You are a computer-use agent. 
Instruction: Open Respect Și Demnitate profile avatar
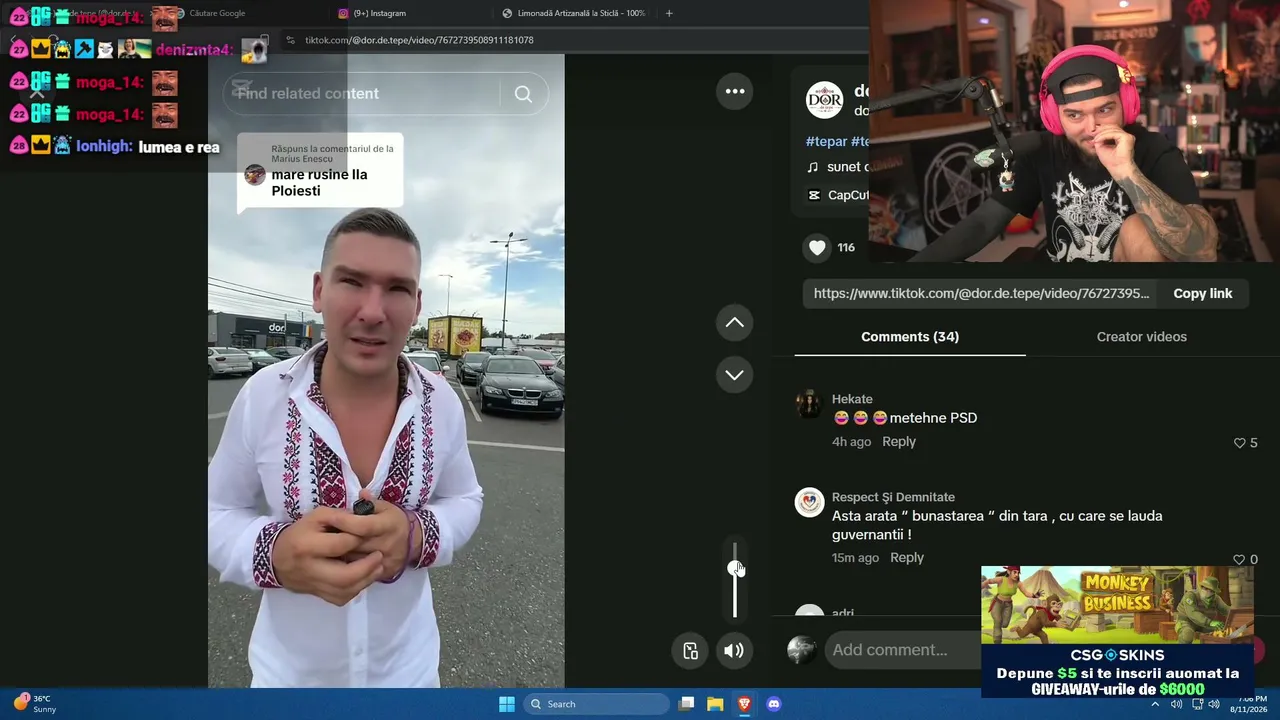coord(809,502)
